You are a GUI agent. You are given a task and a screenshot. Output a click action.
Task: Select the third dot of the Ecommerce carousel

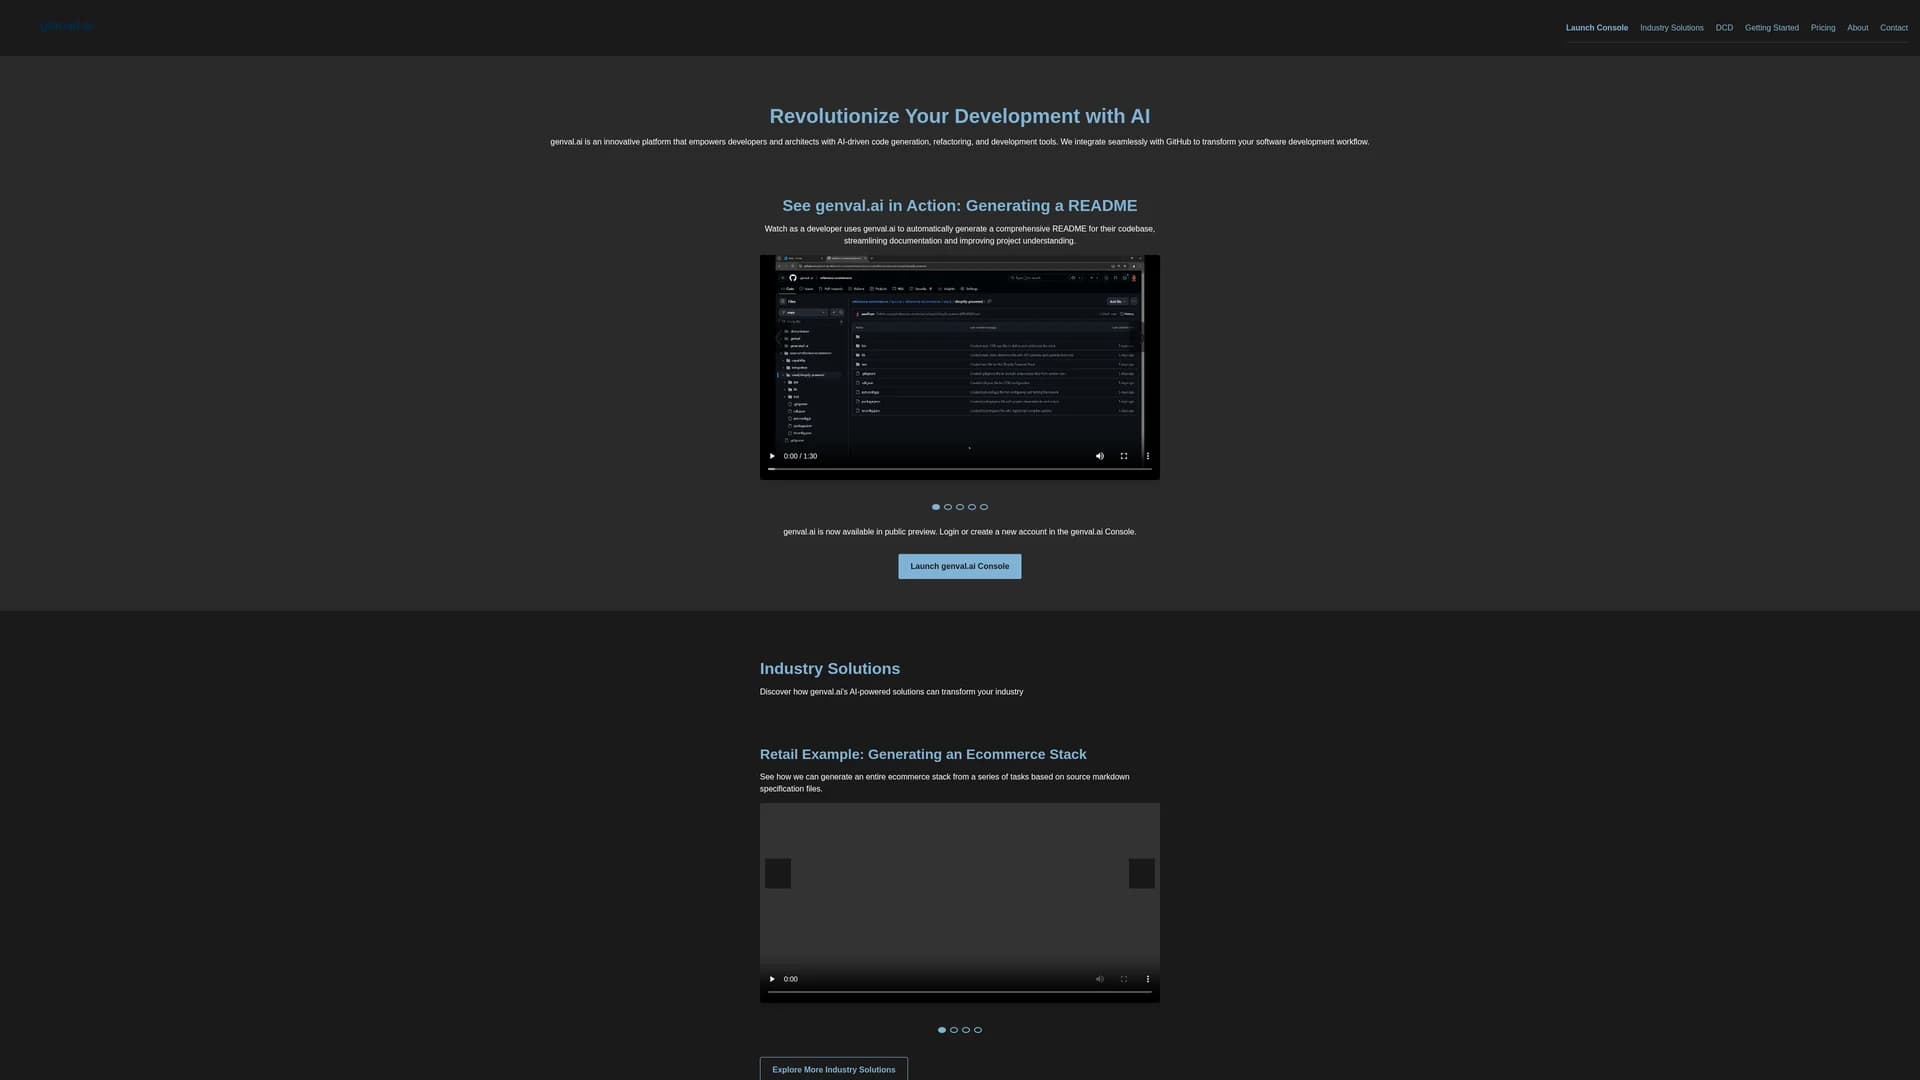[966, 1030]
